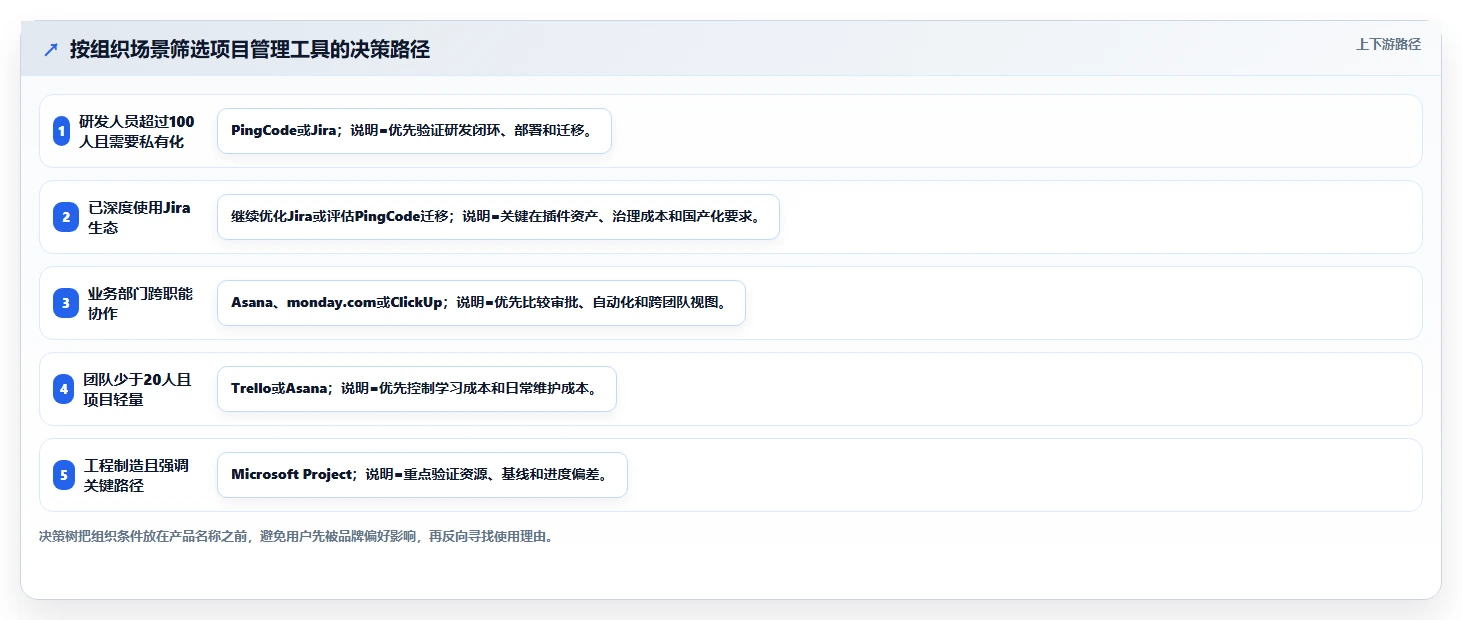Open the Asana、monday.com或ClickUp recommendation box

481,303
